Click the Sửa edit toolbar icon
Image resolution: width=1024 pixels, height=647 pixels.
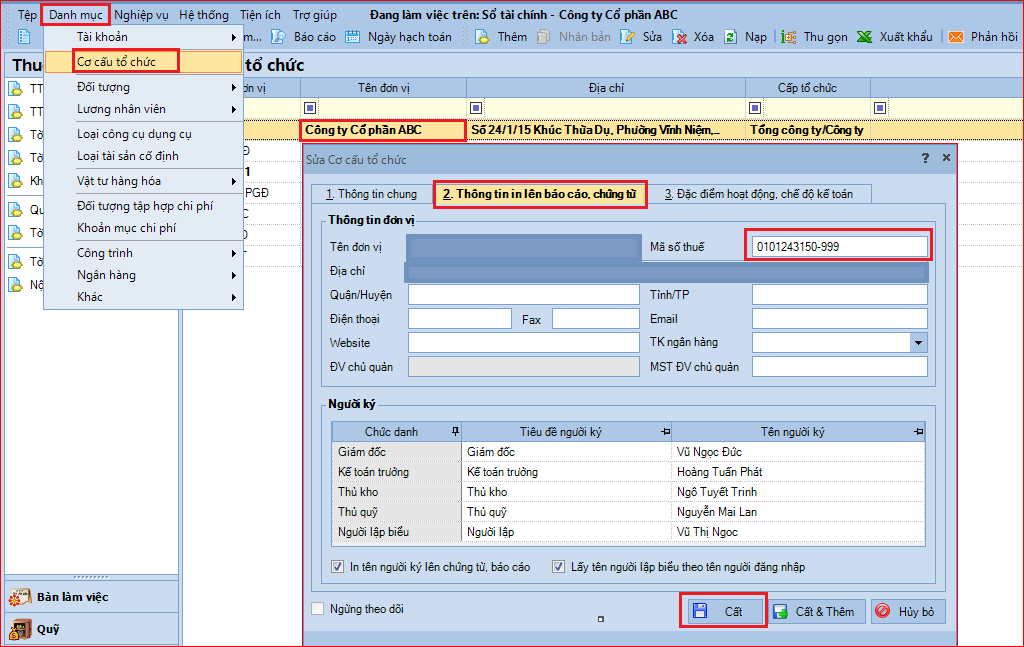[628, 37]
